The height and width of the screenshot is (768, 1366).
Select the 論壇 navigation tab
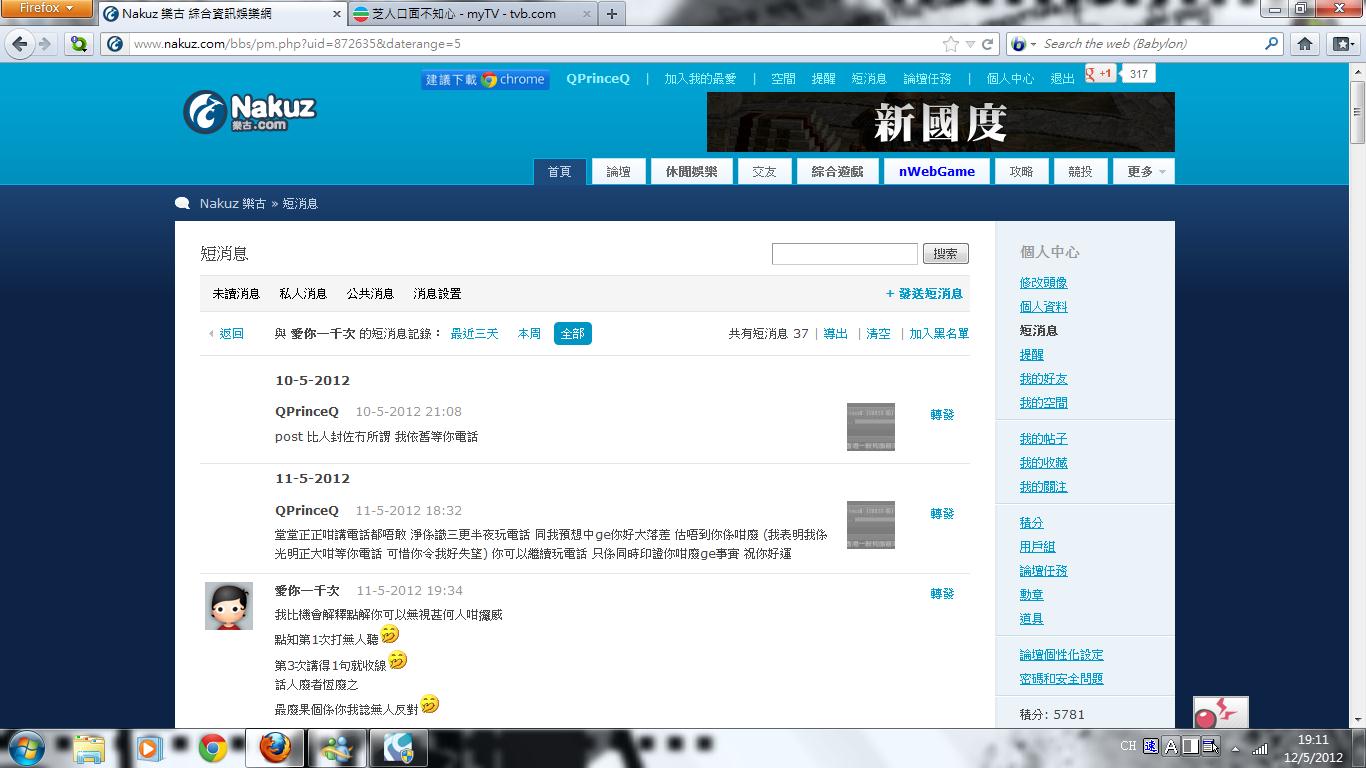point(618,172)
